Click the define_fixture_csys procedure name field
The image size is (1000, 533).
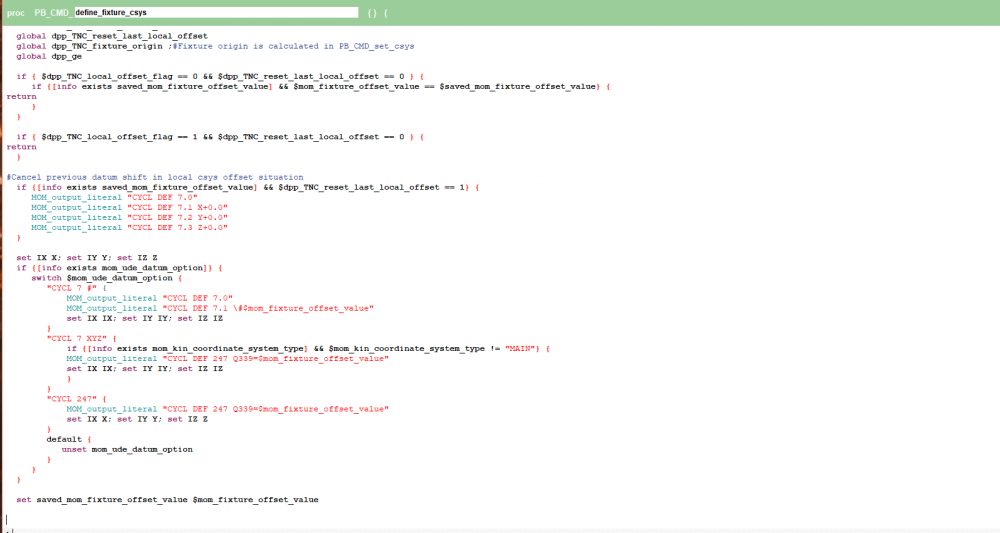click(214, 13)
